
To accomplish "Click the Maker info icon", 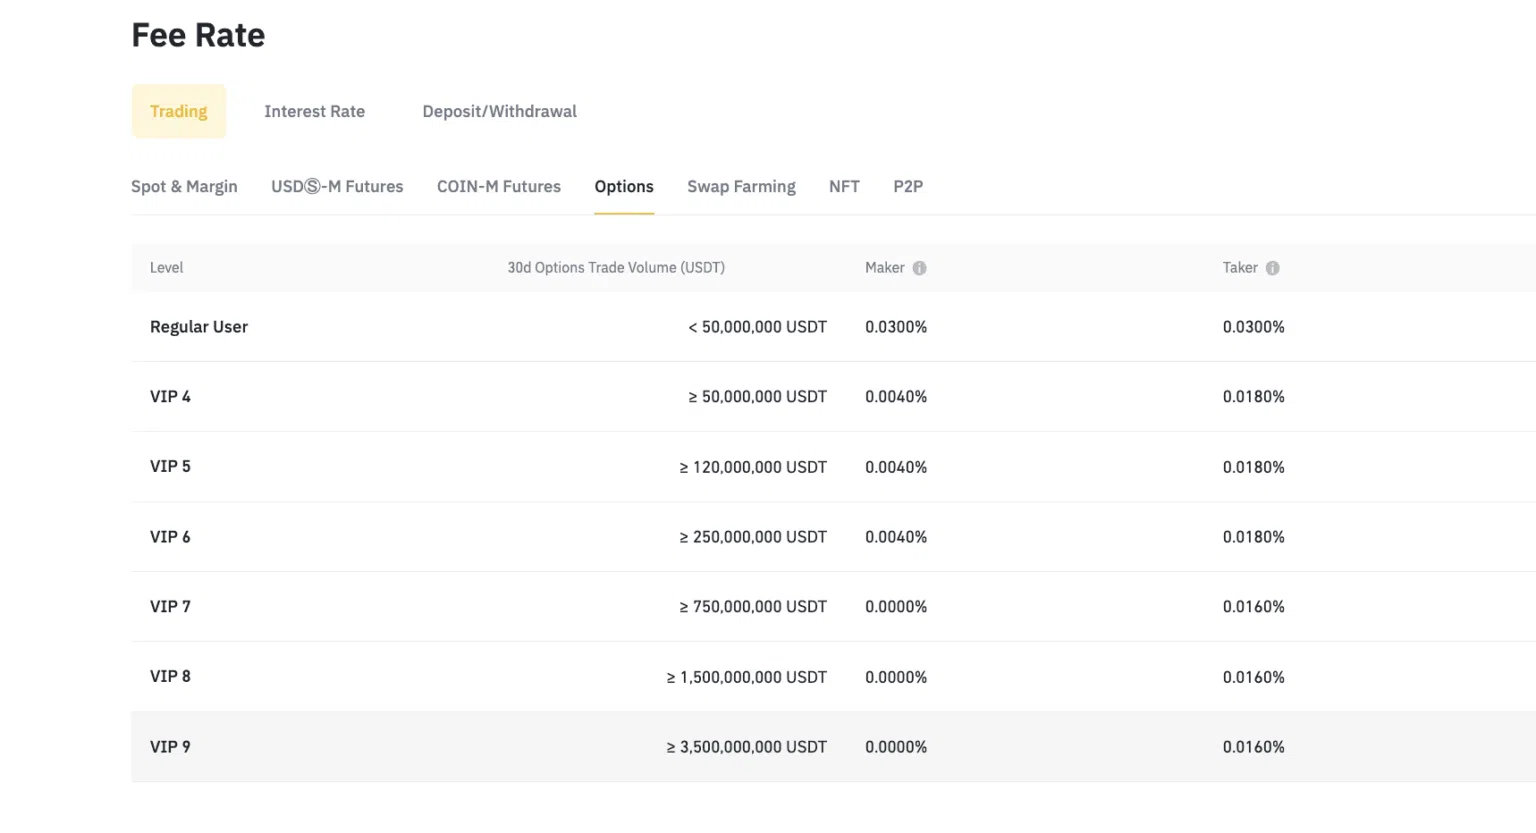I will tap(919, 268).
